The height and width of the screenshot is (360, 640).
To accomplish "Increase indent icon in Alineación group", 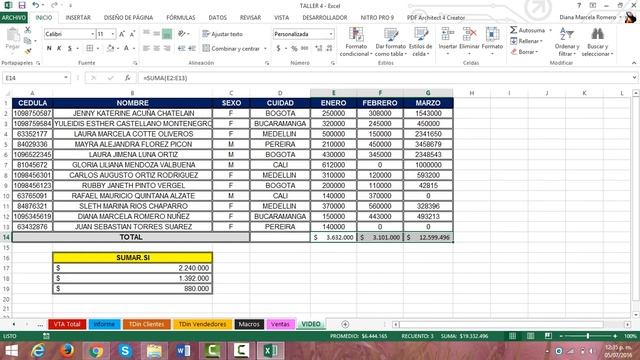I will (x=192, y=48).
